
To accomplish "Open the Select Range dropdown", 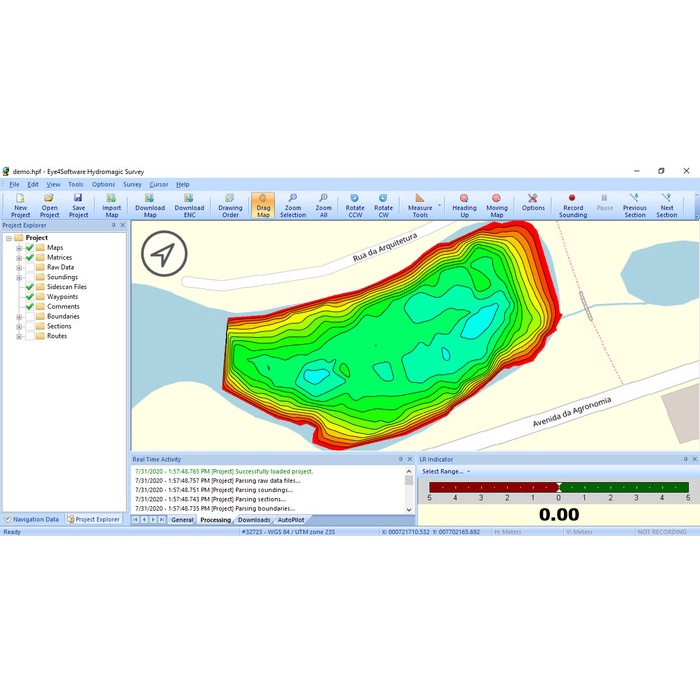I will click(446, 471).
